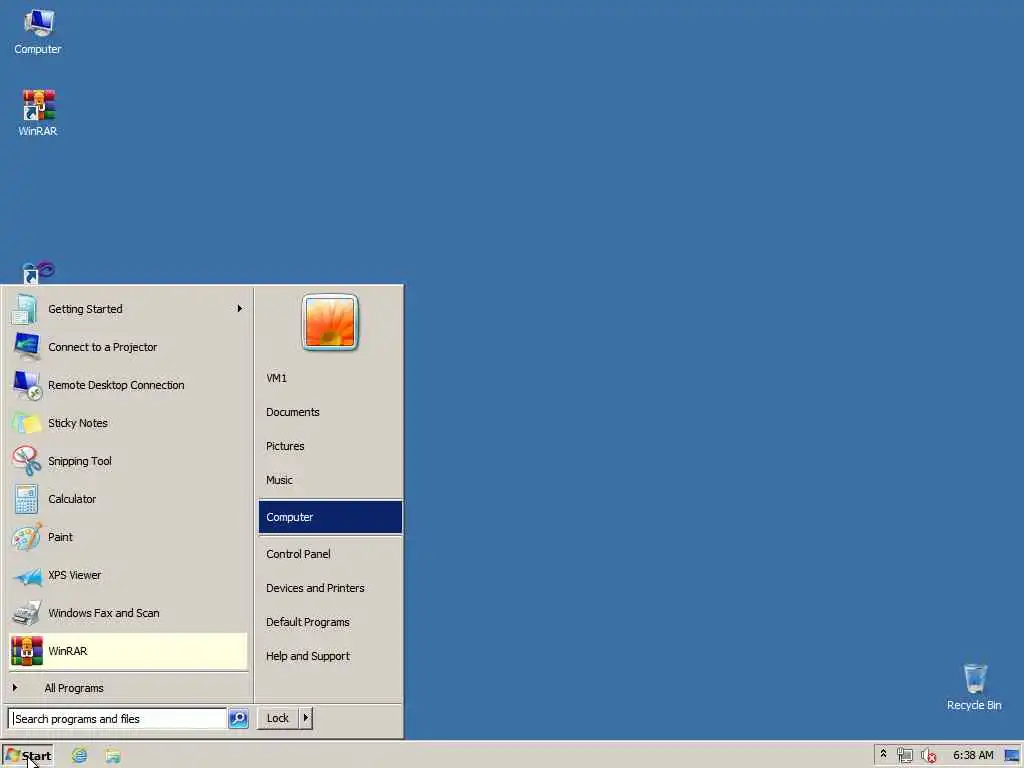This screenshot has height=768, width=1024.
Task: Launch Snipping Tool text entry
Action: (x=80, y=461)
